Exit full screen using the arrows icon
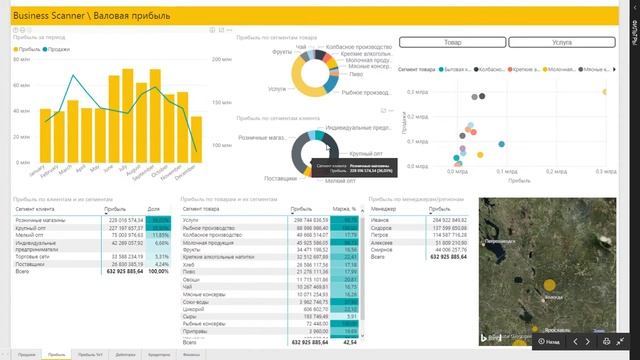 point(620,341)
